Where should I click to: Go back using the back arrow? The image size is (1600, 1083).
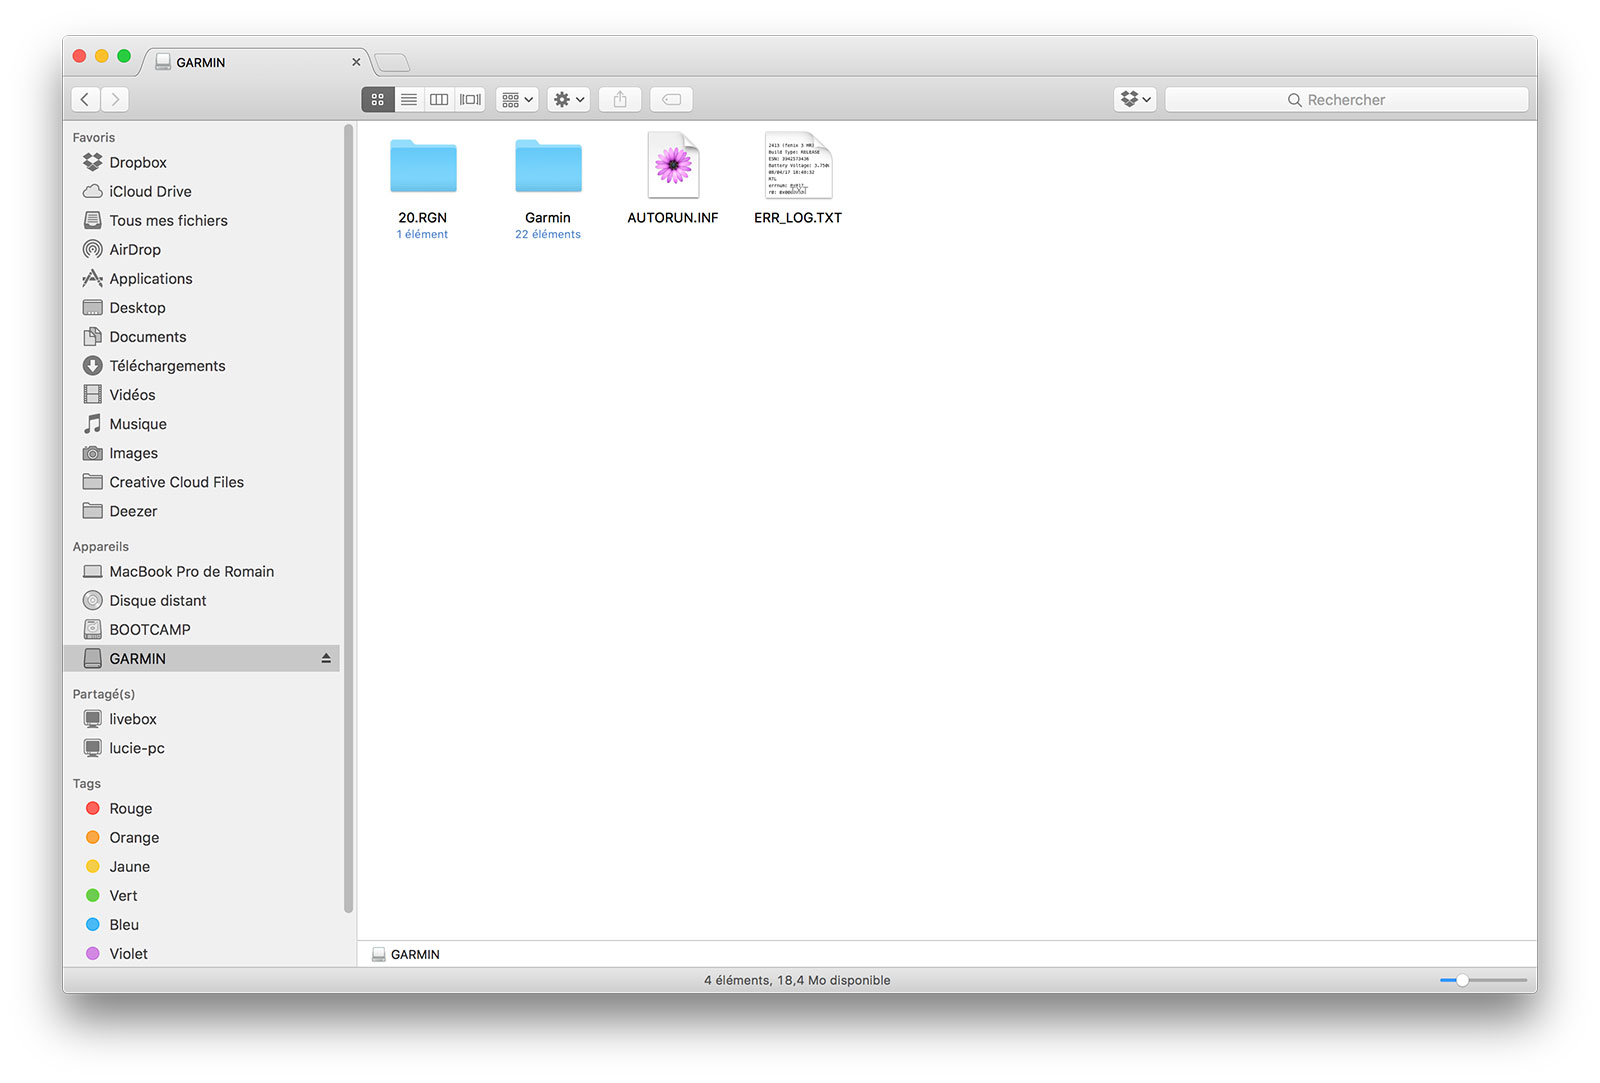point(86,99)
